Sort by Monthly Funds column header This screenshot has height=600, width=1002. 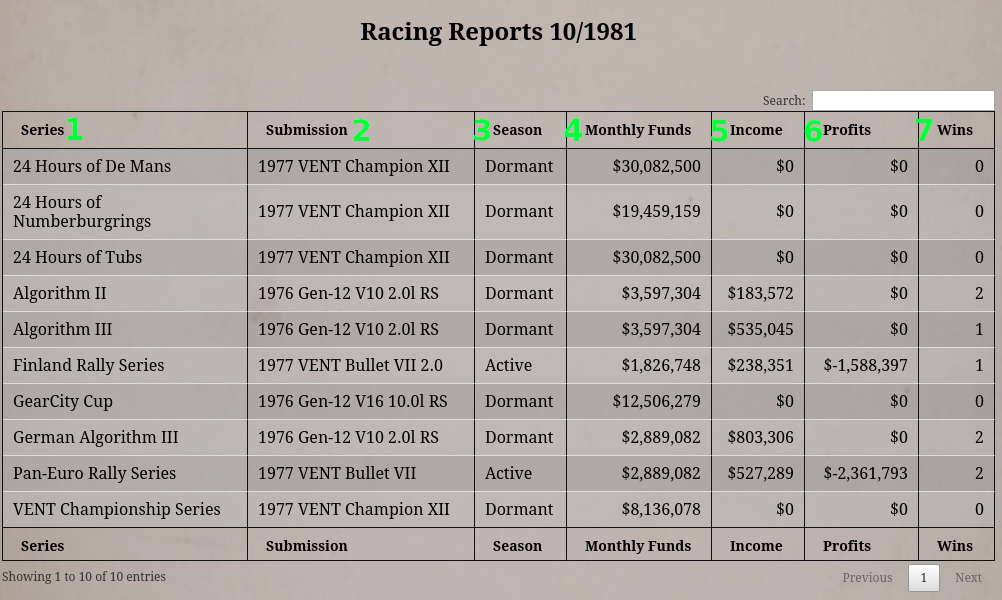(x=638, y=130)
